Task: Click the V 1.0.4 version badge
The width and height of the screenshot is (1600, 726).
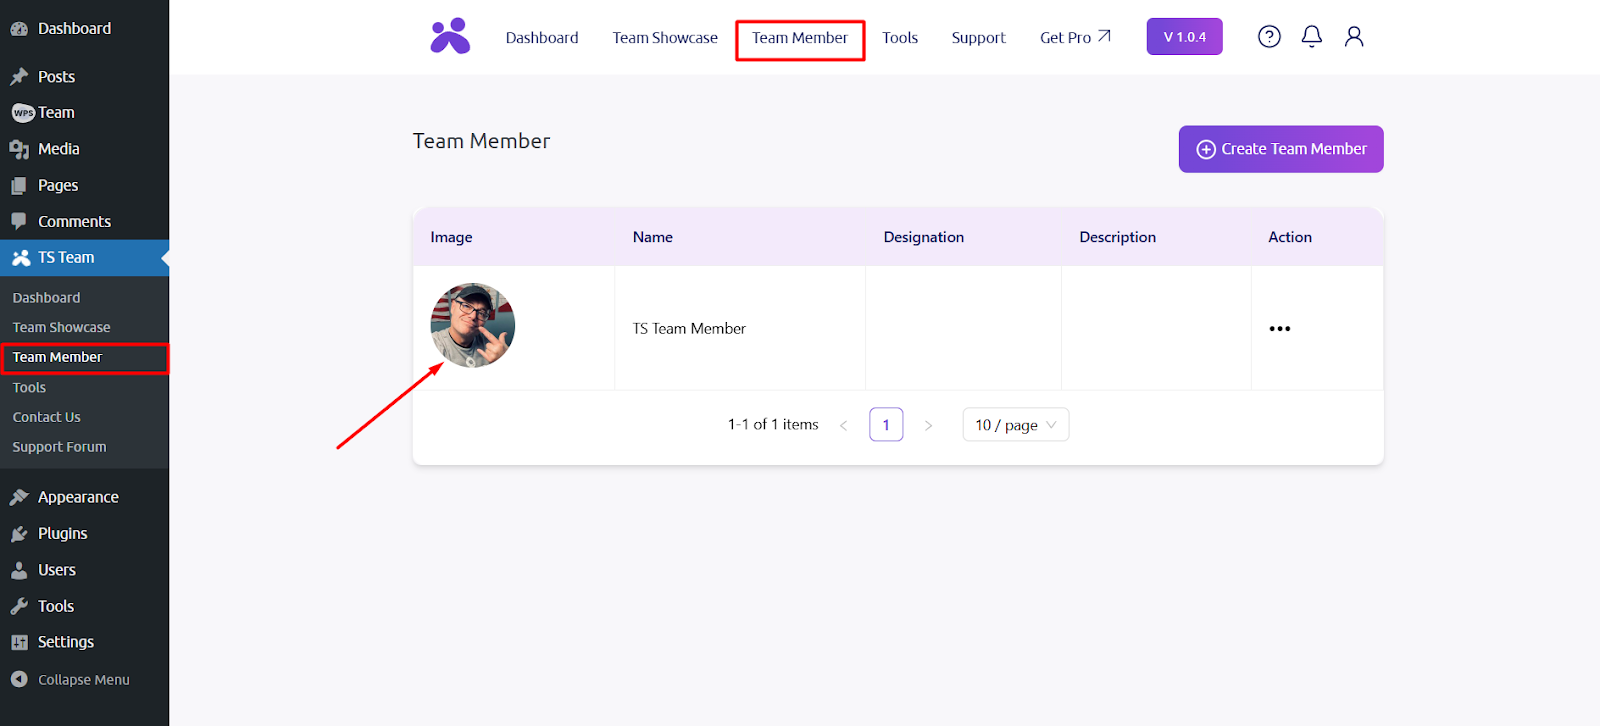Action: pyautogui.click(x=1185, y=37)
